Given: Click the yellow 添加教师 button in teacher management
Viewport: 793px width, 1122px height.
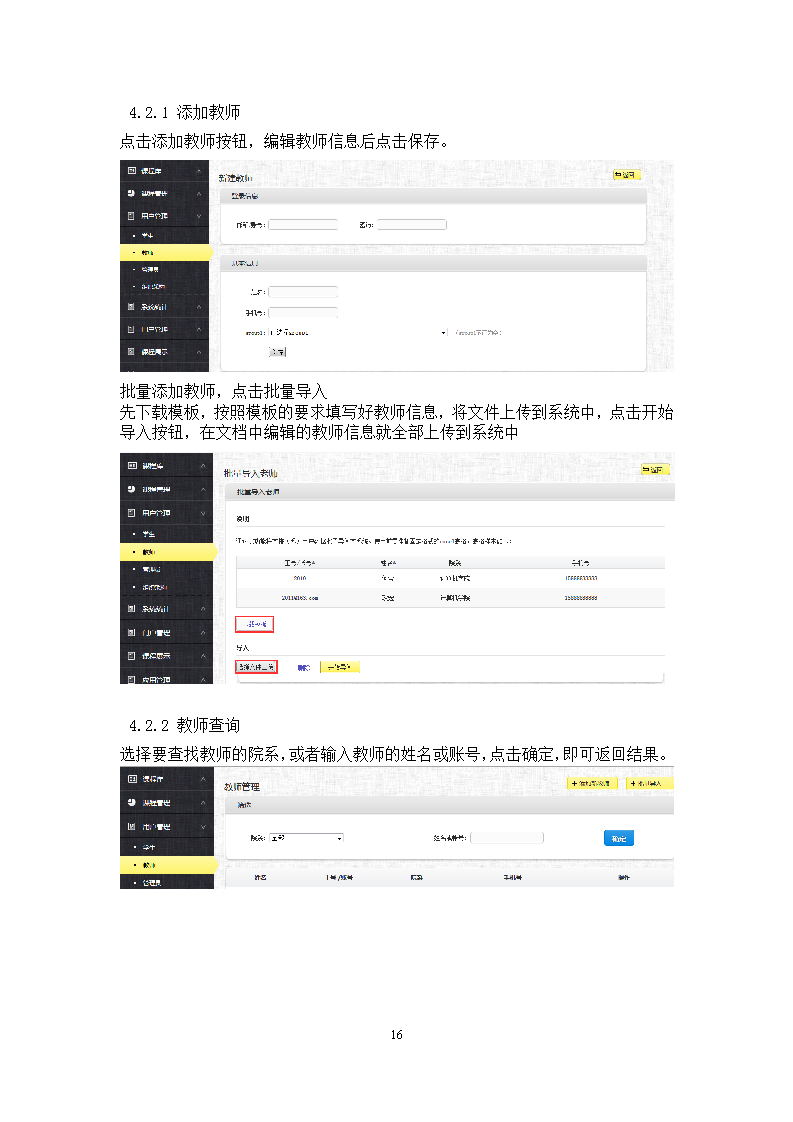Looking at the screenshot, I should coord(592,784).
